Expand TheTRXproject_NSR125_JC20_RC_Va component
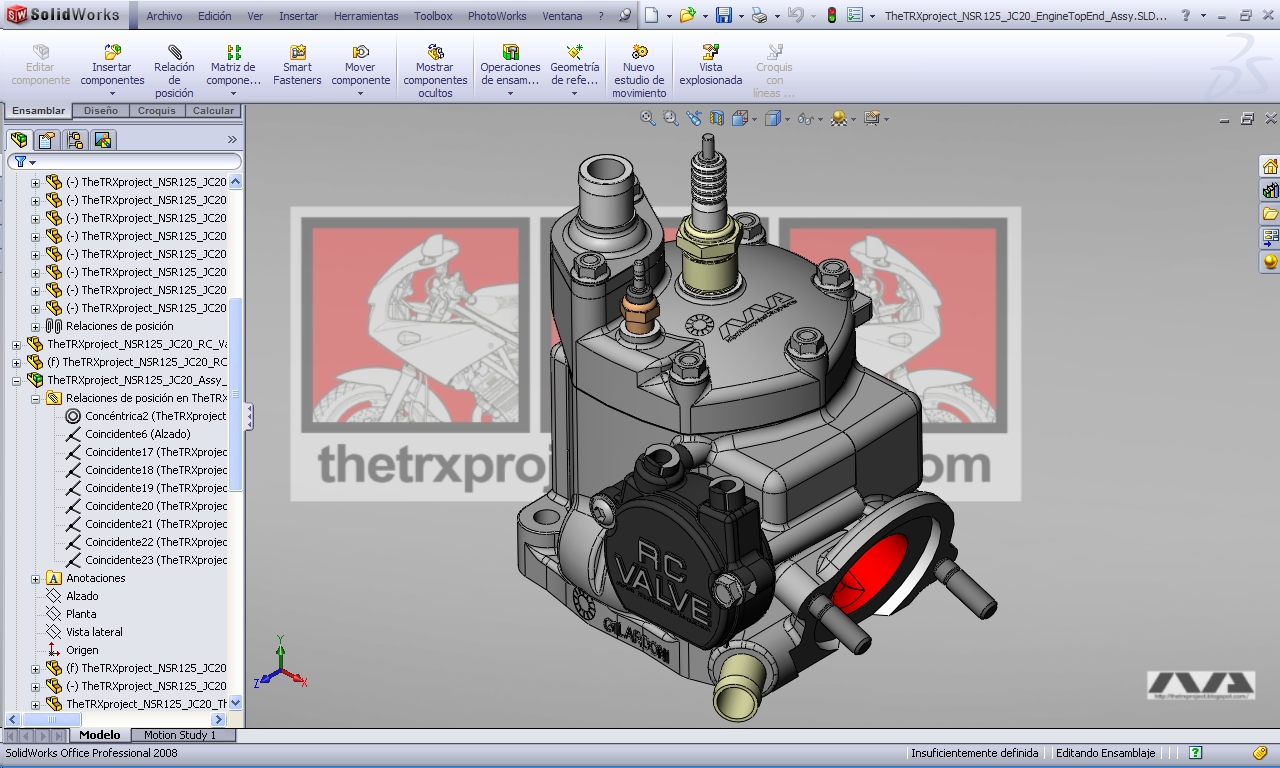The width and height of the screenshot is (1280, 768). pos(16,345)
